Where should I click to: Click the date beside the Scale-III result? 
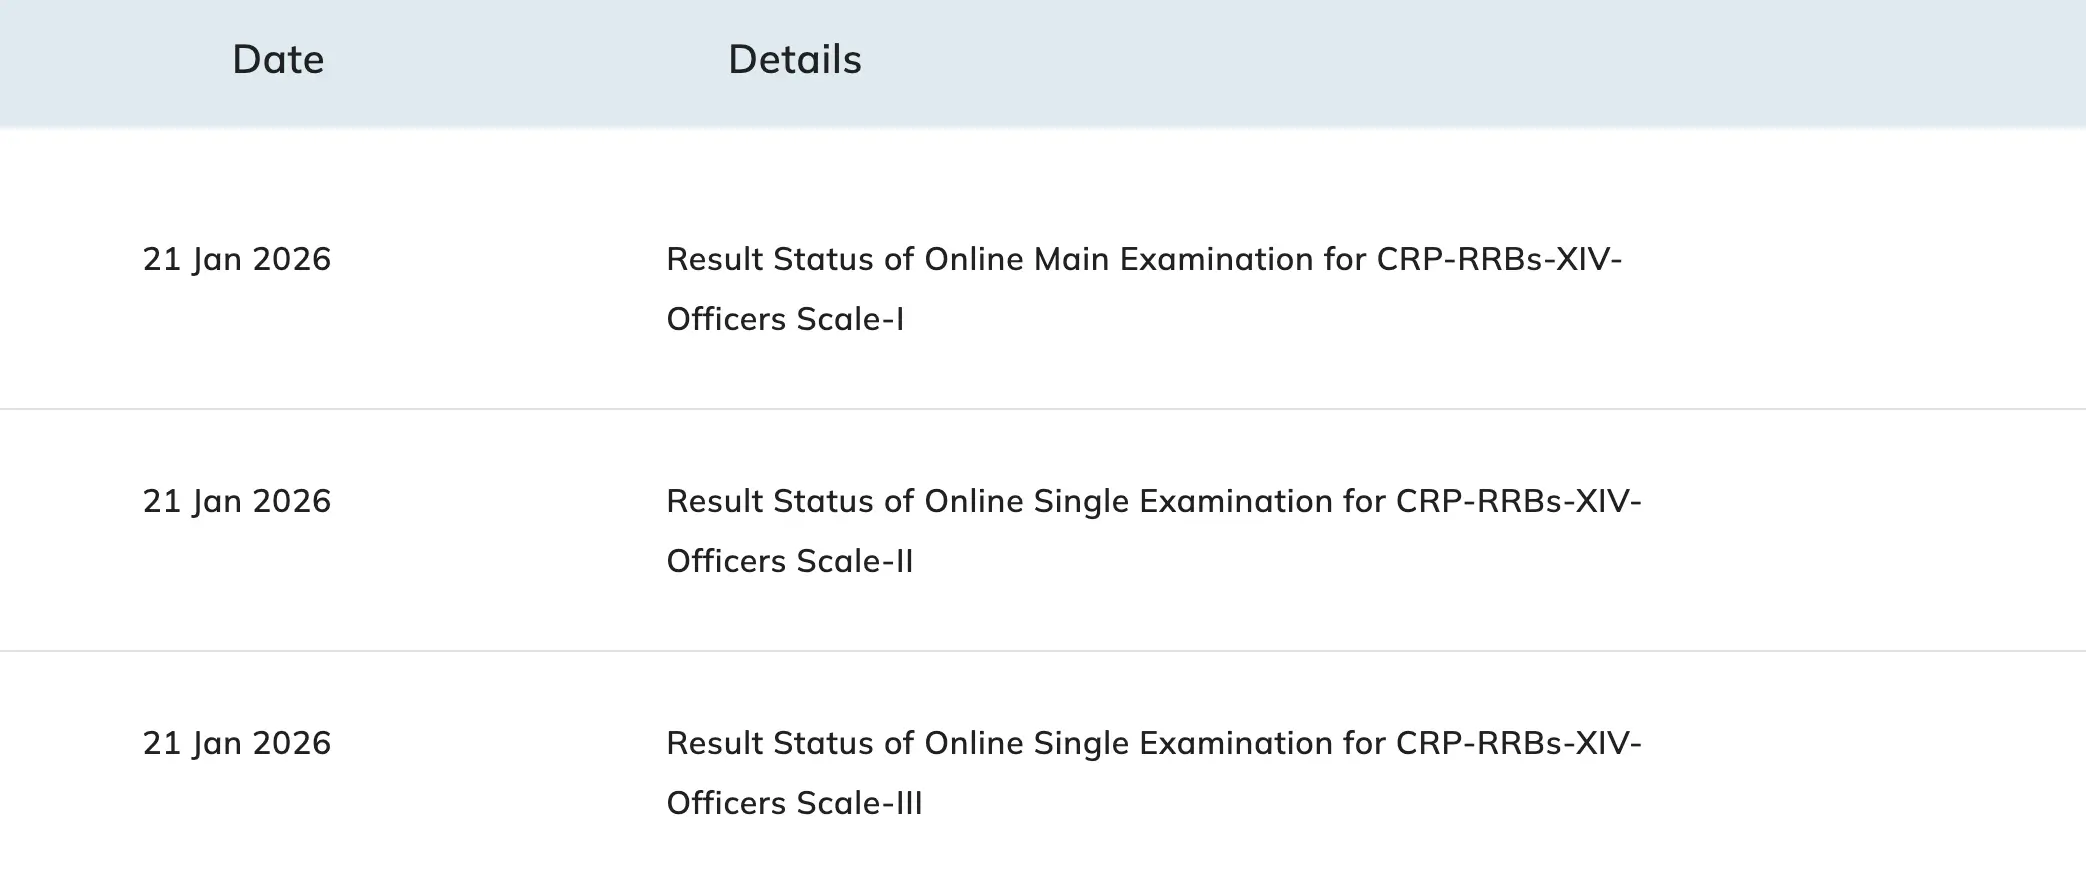click(237, 744)
